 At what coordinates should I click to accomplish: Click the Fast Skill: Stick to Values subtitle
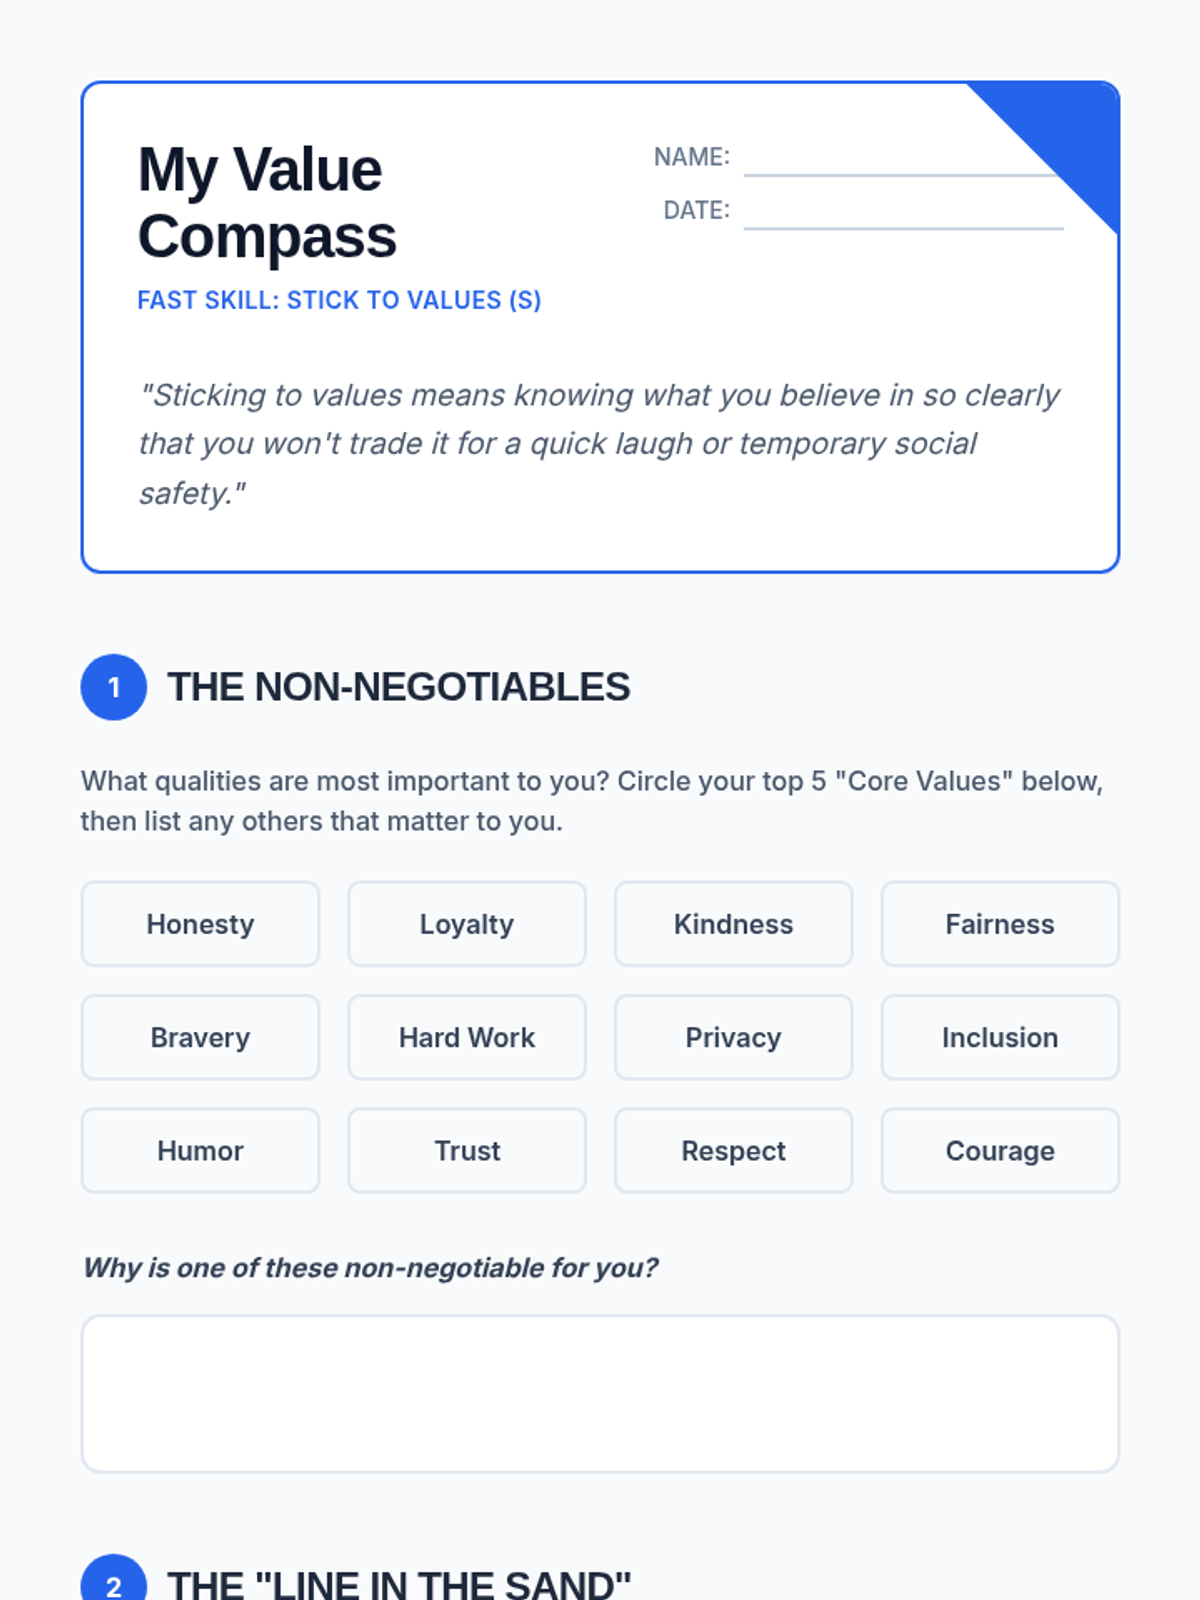click(339, 300)
